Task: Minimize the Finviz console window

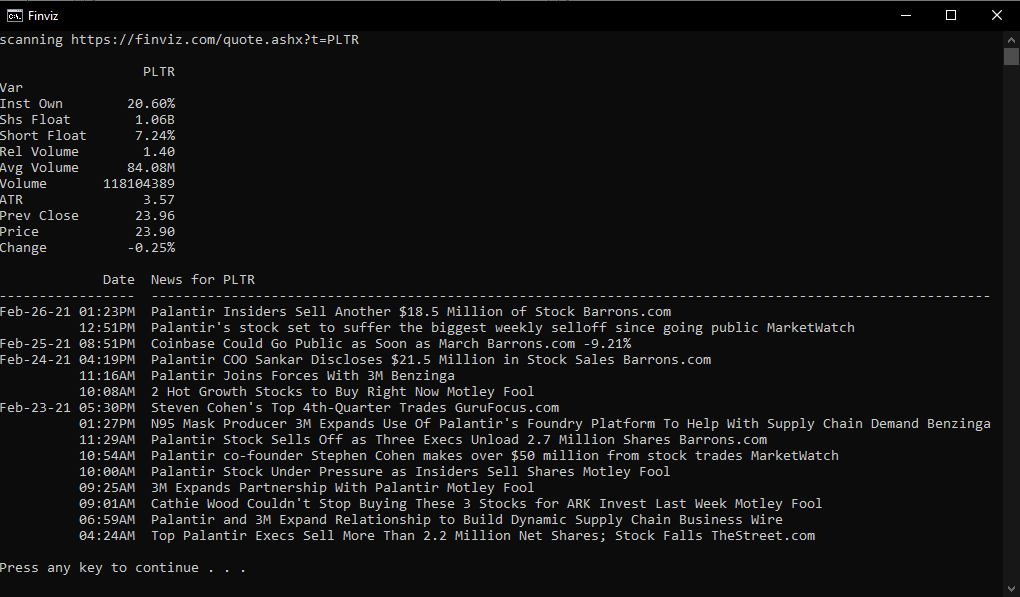Action: click(x=906, y=16)
